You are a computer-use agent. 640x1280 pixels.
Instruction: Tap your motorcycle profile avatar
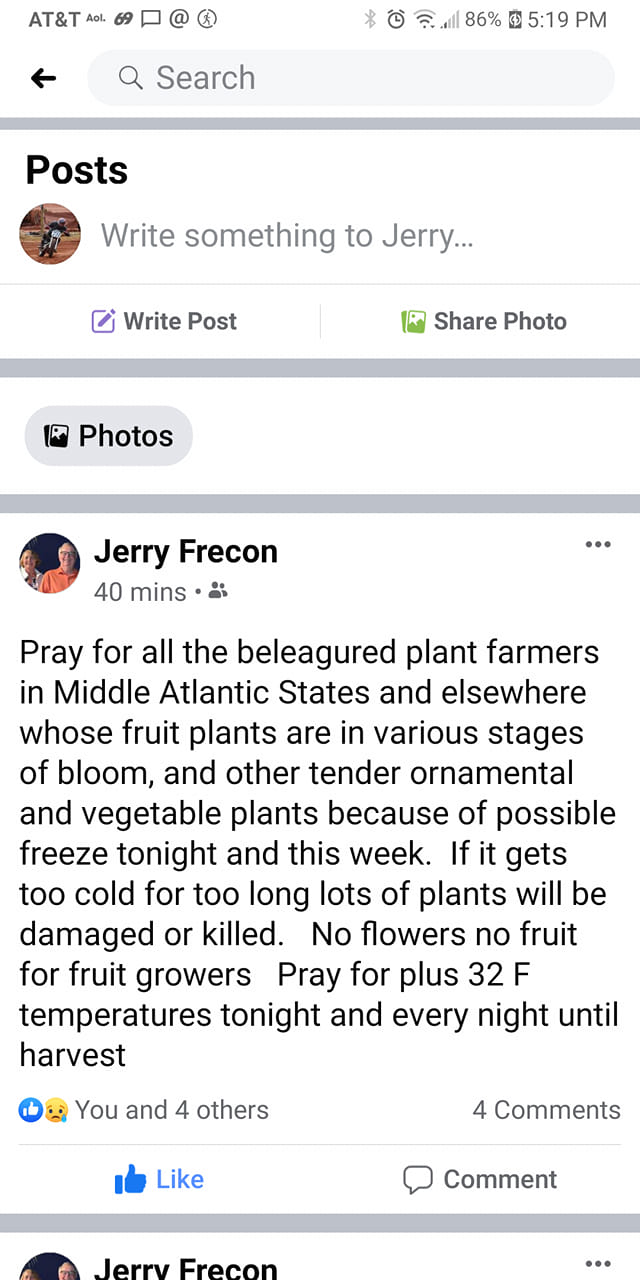coord(50,234)
